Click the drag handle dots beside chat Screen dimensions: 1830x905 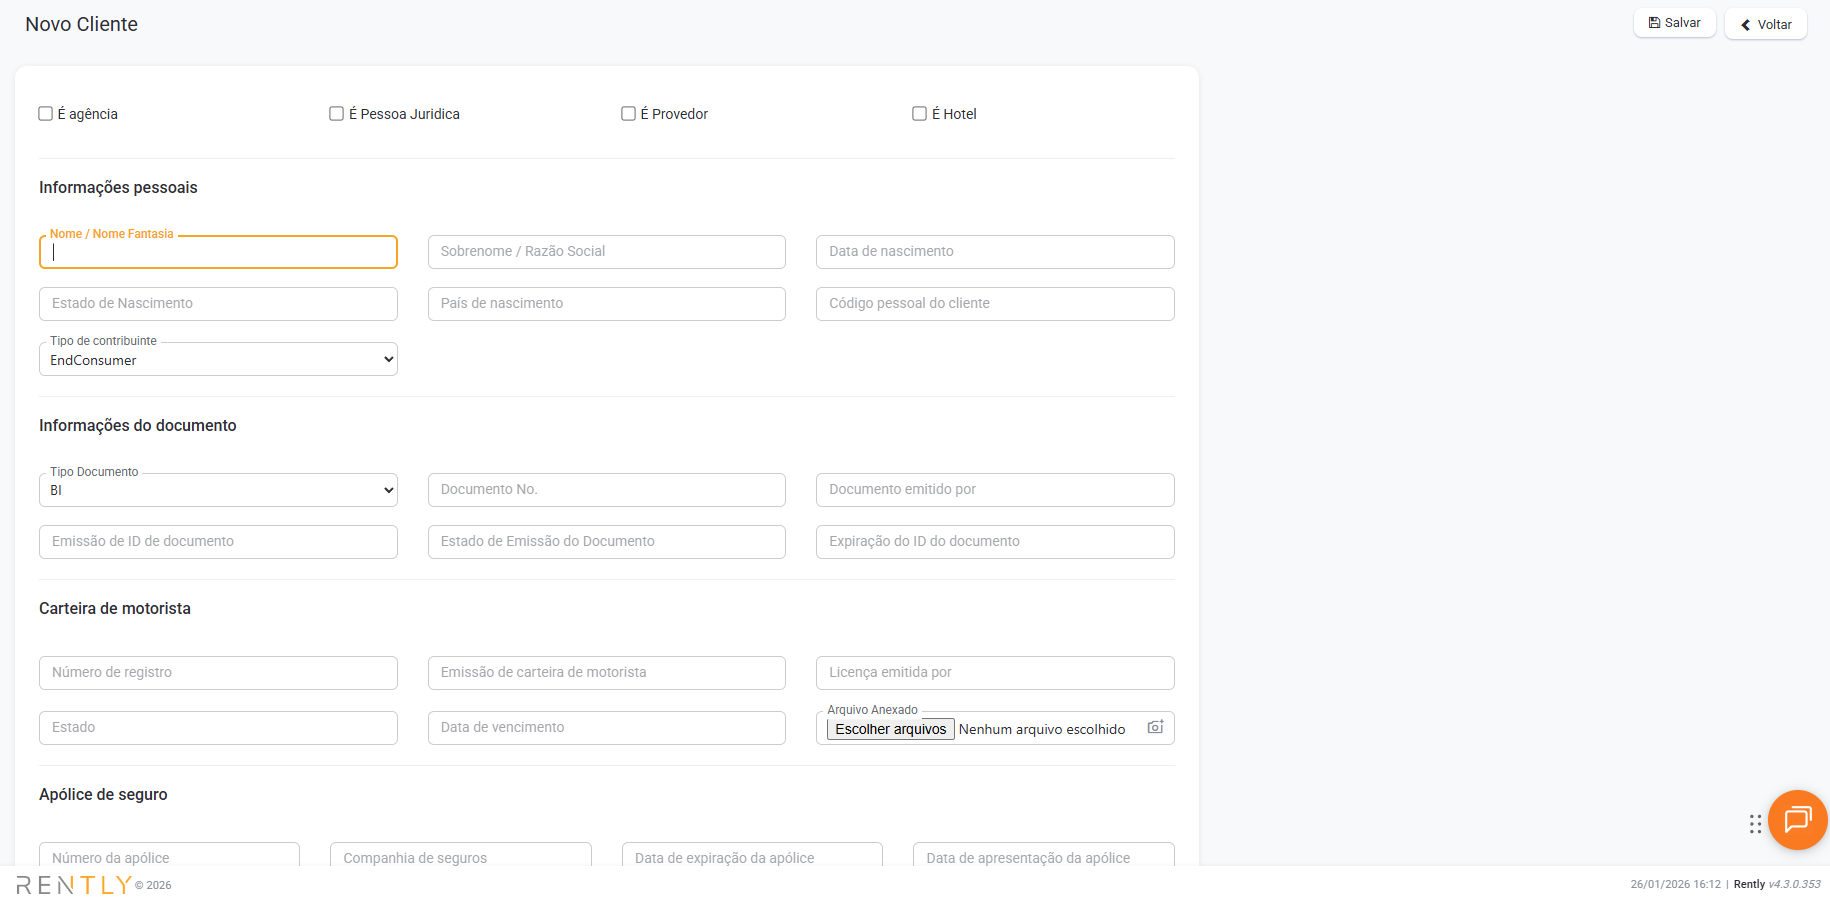[1755, 824]
